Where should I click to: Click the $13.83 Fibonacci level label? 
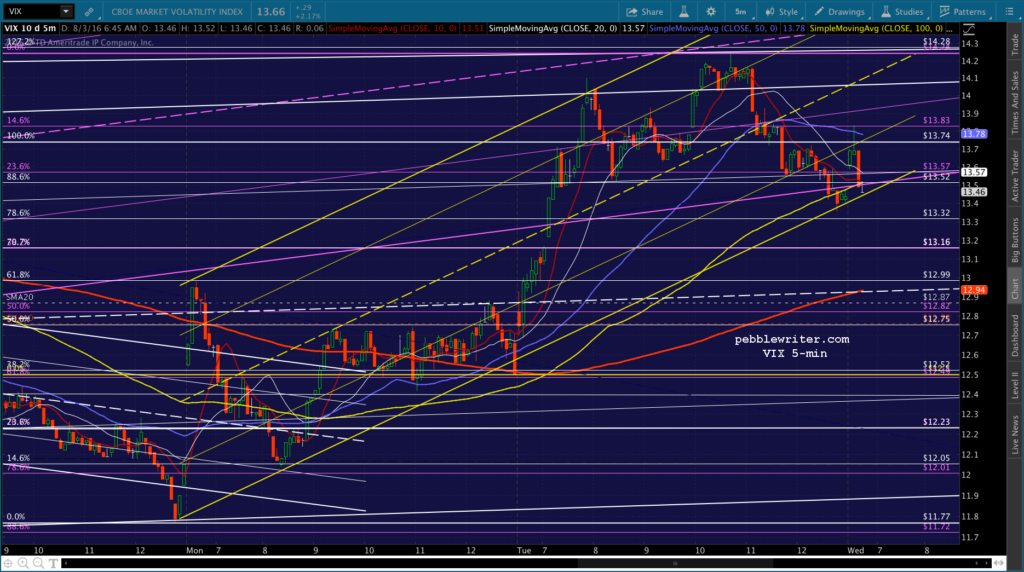click(936, 120)
